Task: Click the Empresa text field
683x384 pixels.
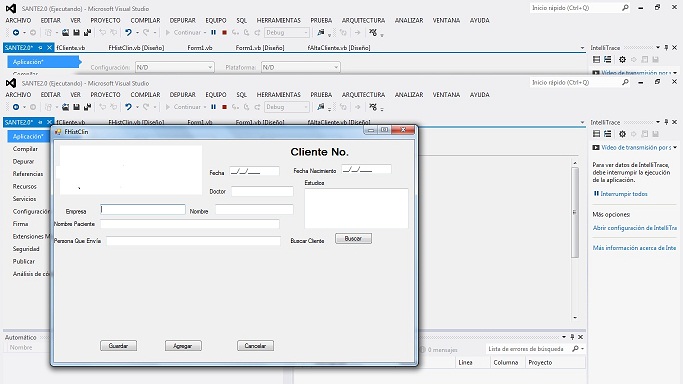Action: pos(143,209)
